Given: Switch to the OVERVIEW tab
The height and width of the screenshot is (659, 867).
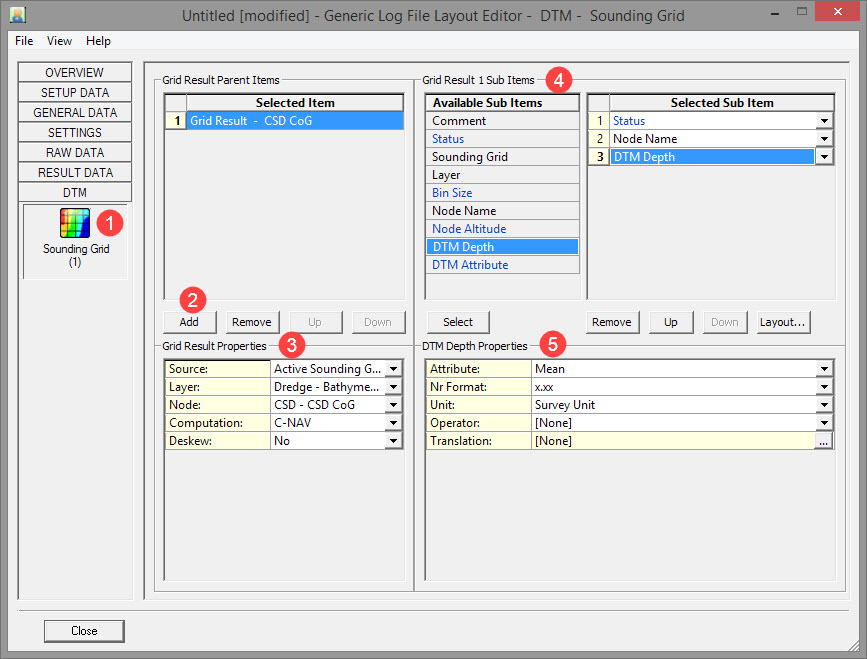Looking at the screenshot, I should point(75,73).
